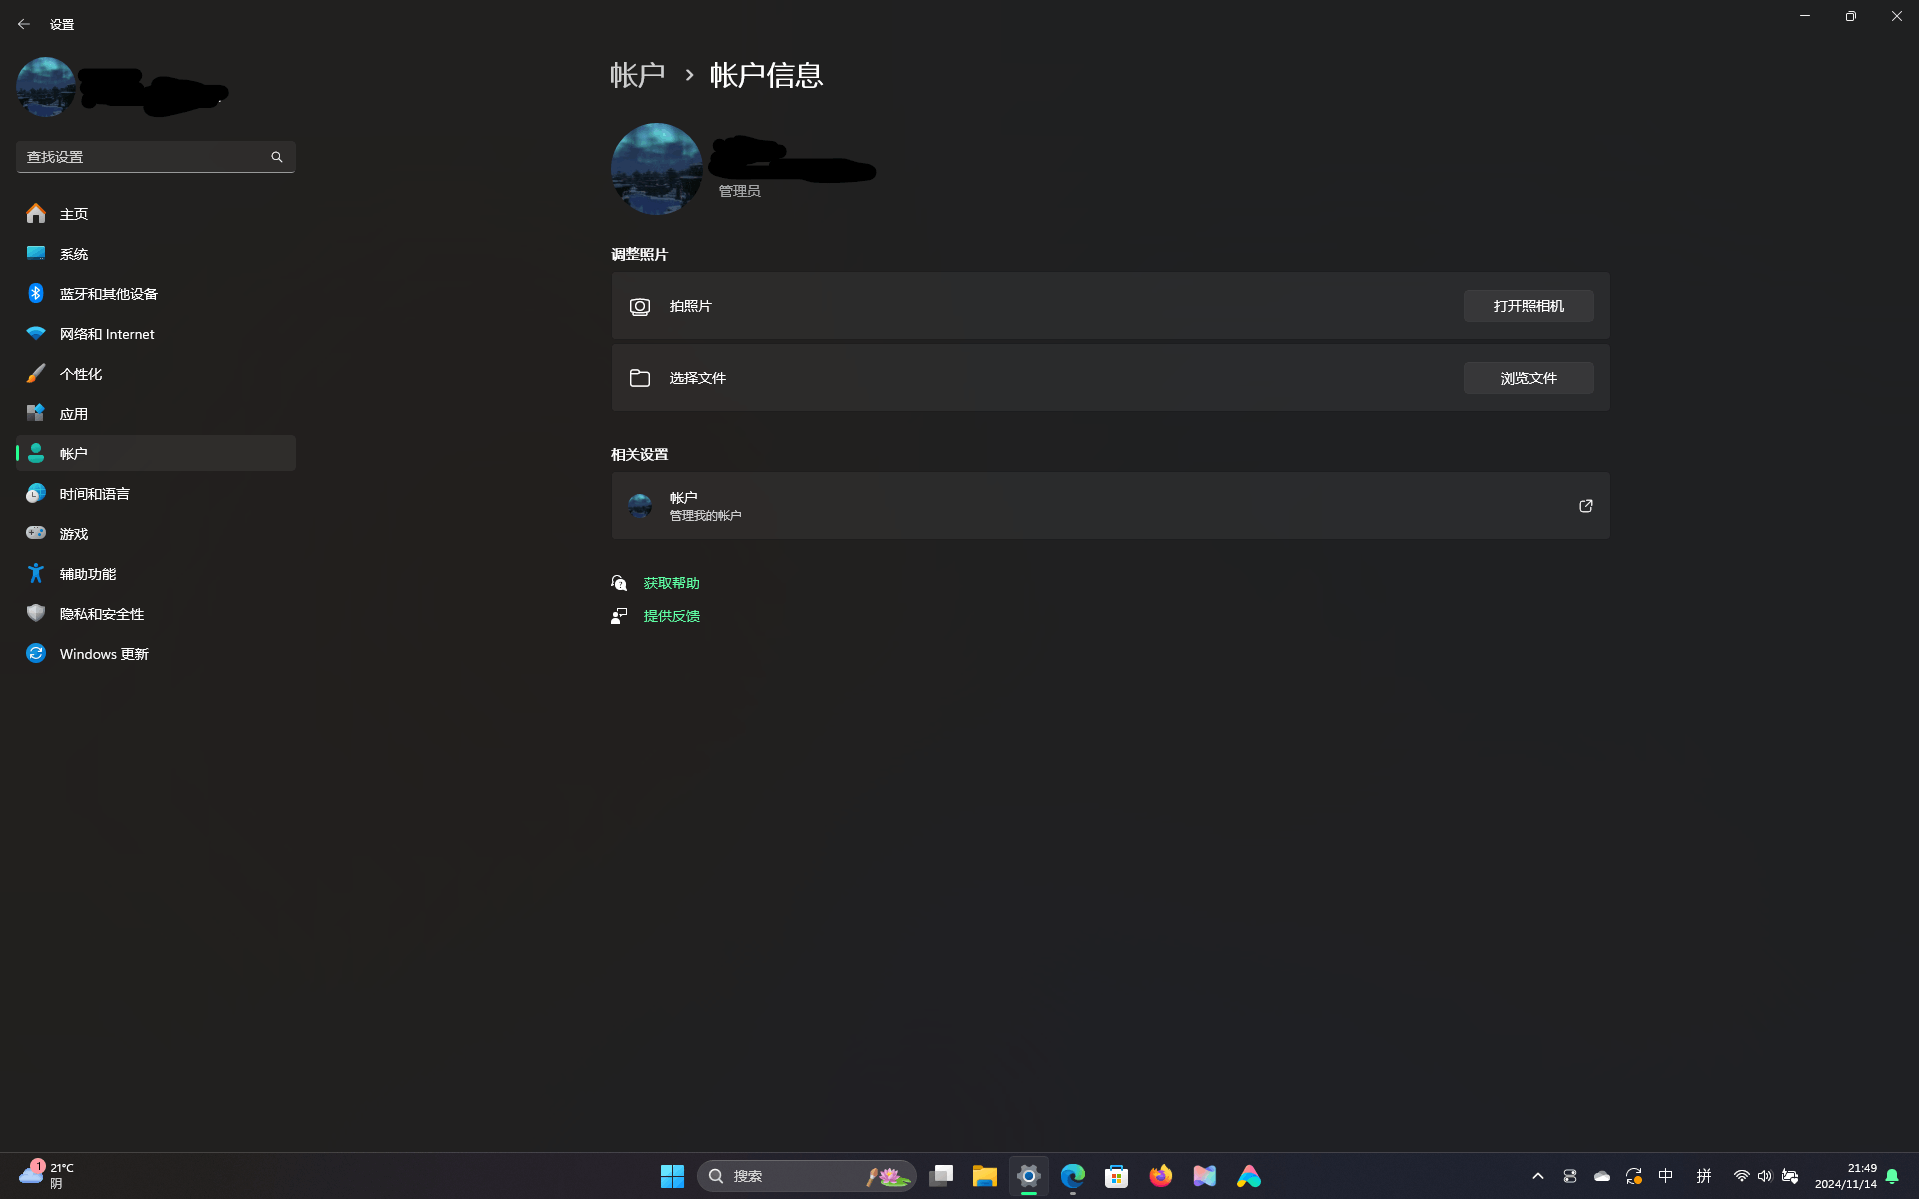Focus the 查找设置 search field
Screen dimensions: 1919x1199
click(156, 157)
